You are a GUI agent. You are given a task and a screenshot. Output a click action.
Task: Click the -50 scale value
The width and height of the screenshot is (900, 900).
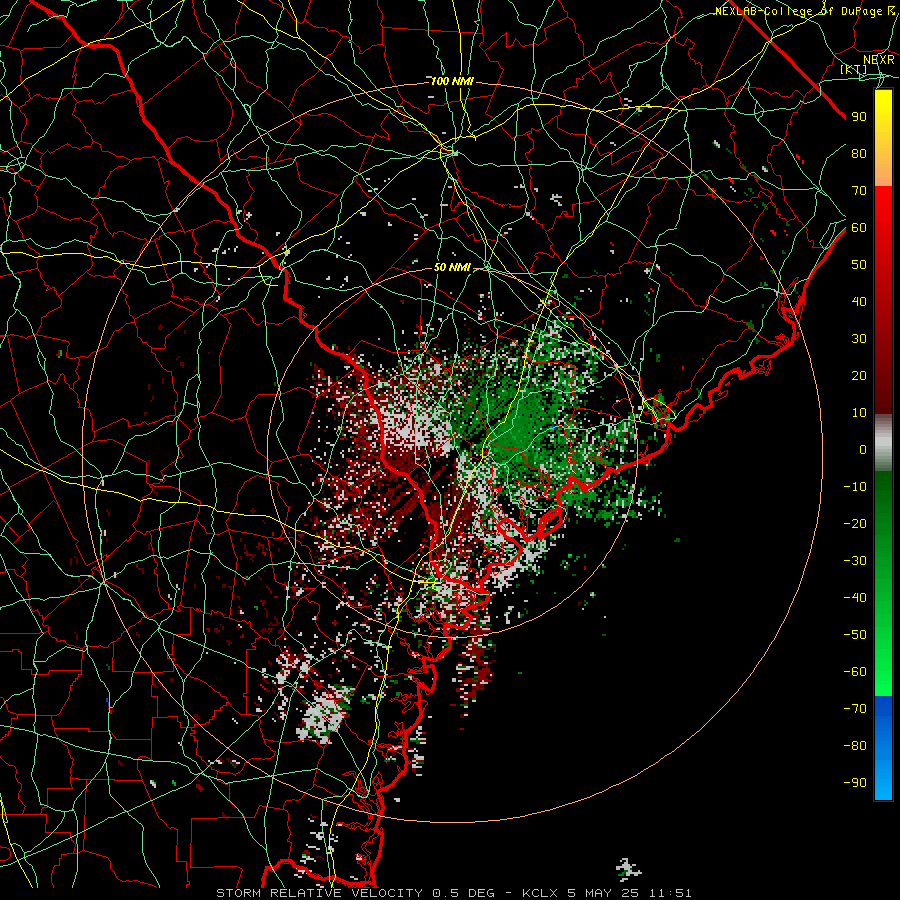[855, 635]
